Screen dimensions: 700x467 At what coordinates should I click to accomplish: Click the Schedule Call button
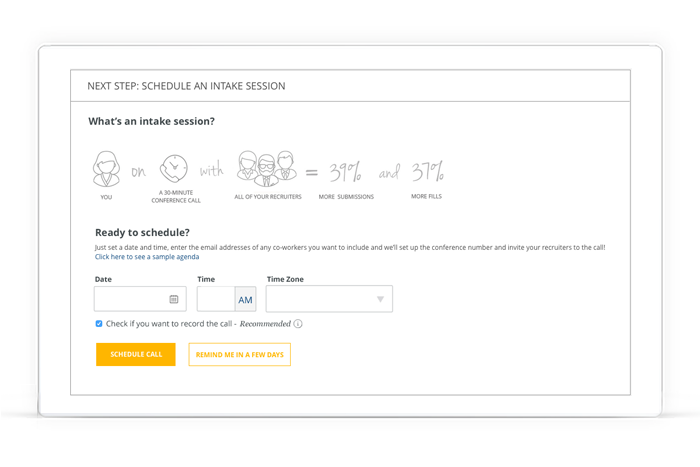click(x=136, y=354)
